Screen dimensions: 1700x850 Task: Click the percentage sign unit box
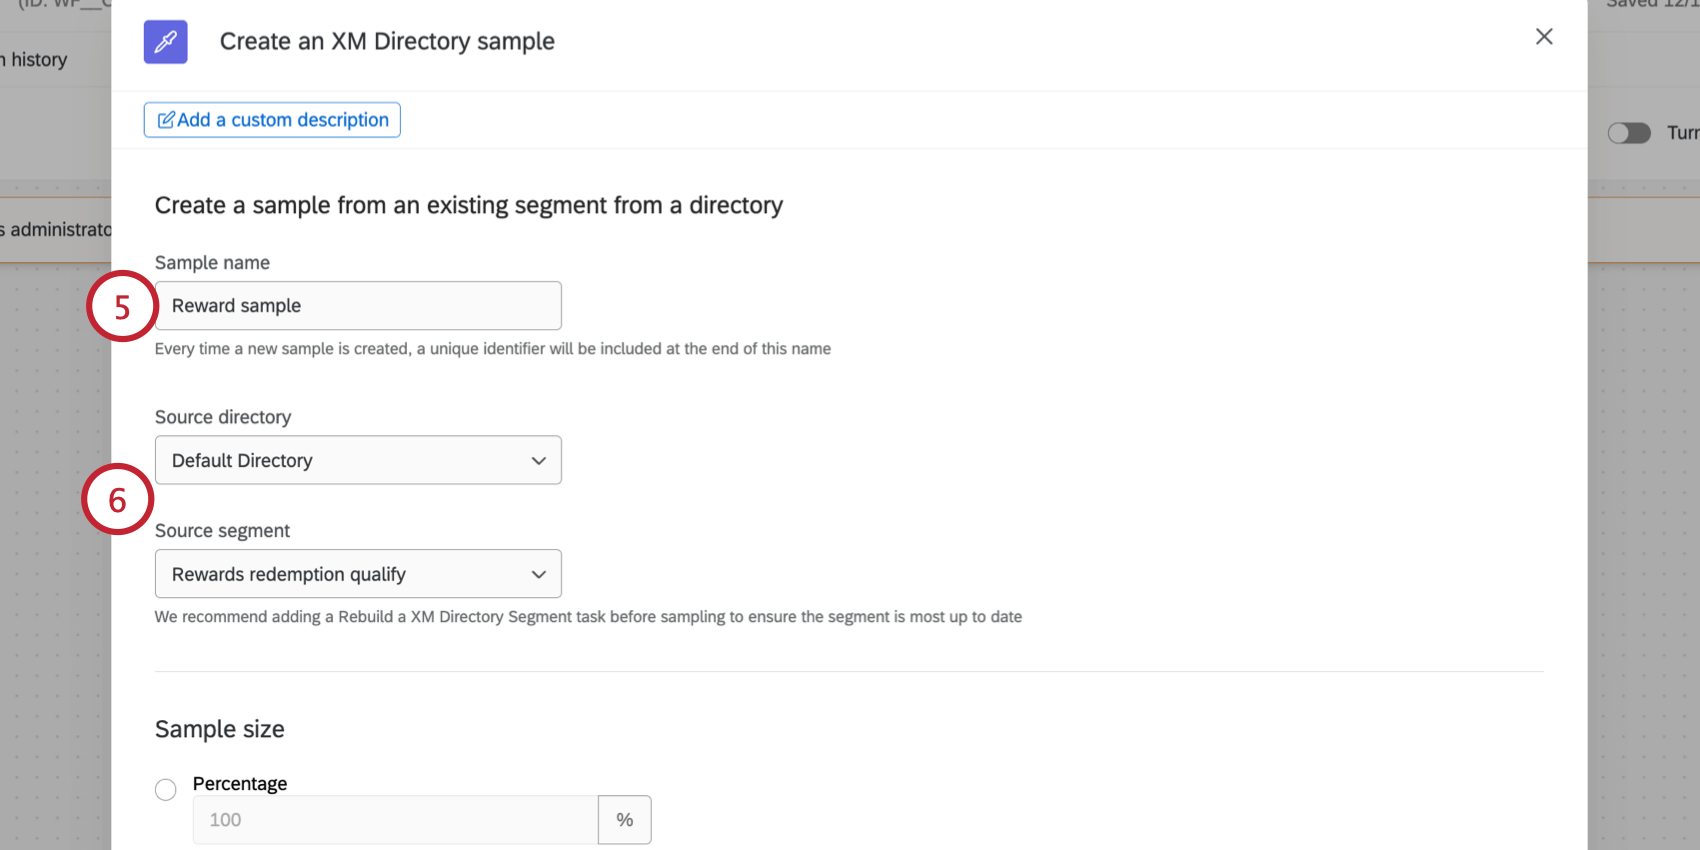tap(625, 819)
